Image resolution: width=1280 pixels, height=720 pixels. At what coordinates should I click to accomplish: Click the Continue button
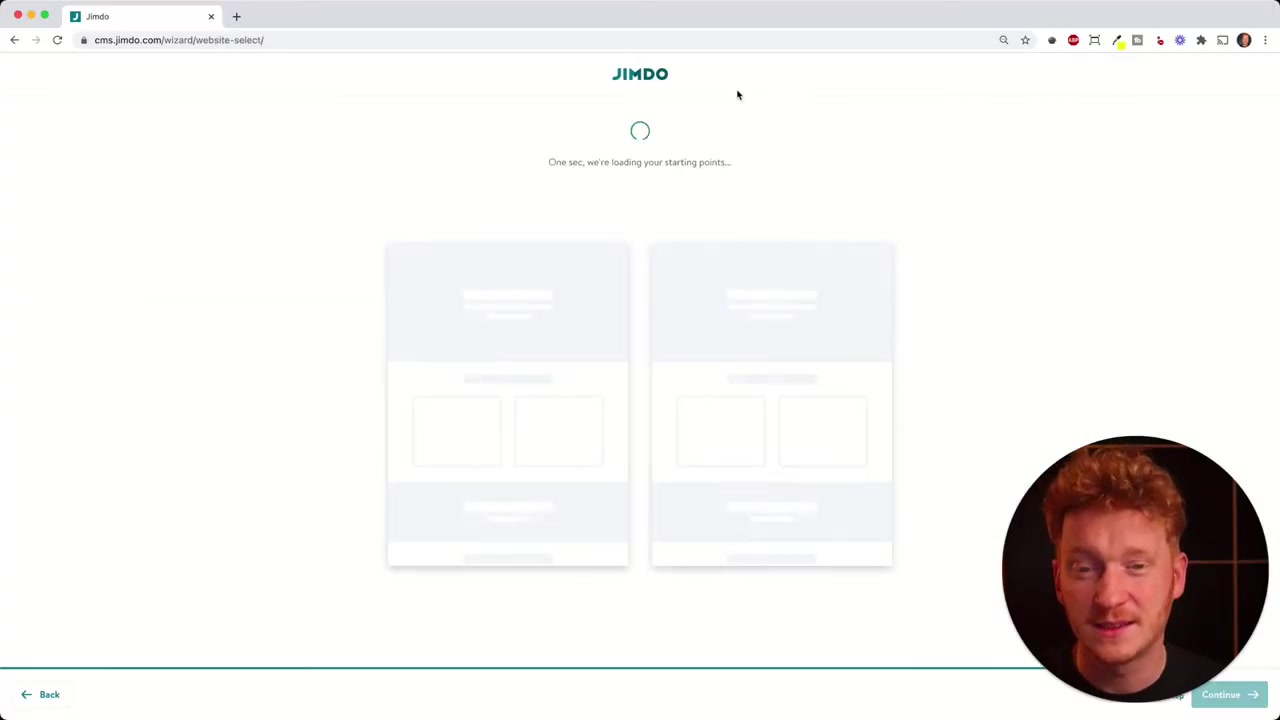point(1229,695)
